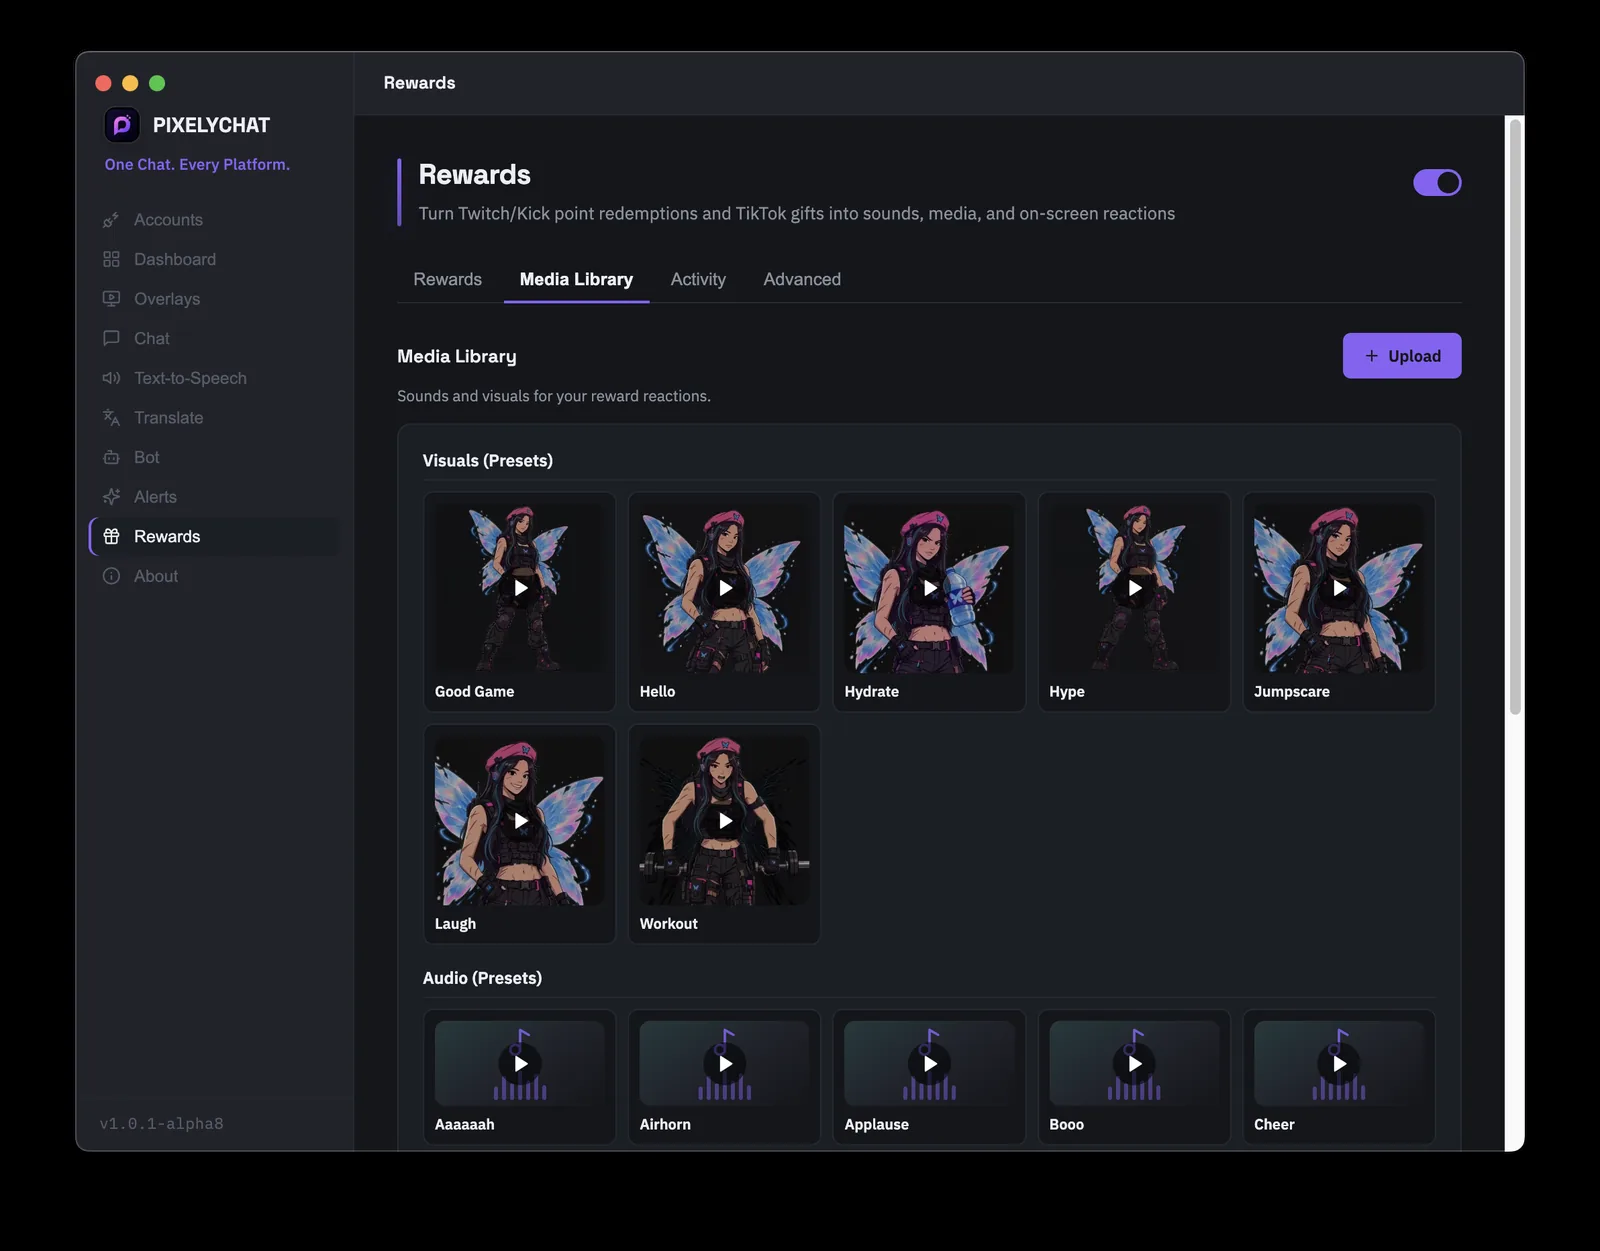The image size is (1600, 1251).
Task: Navigate to Dashboard label in sidebar
Action: [x=175, y=259]
